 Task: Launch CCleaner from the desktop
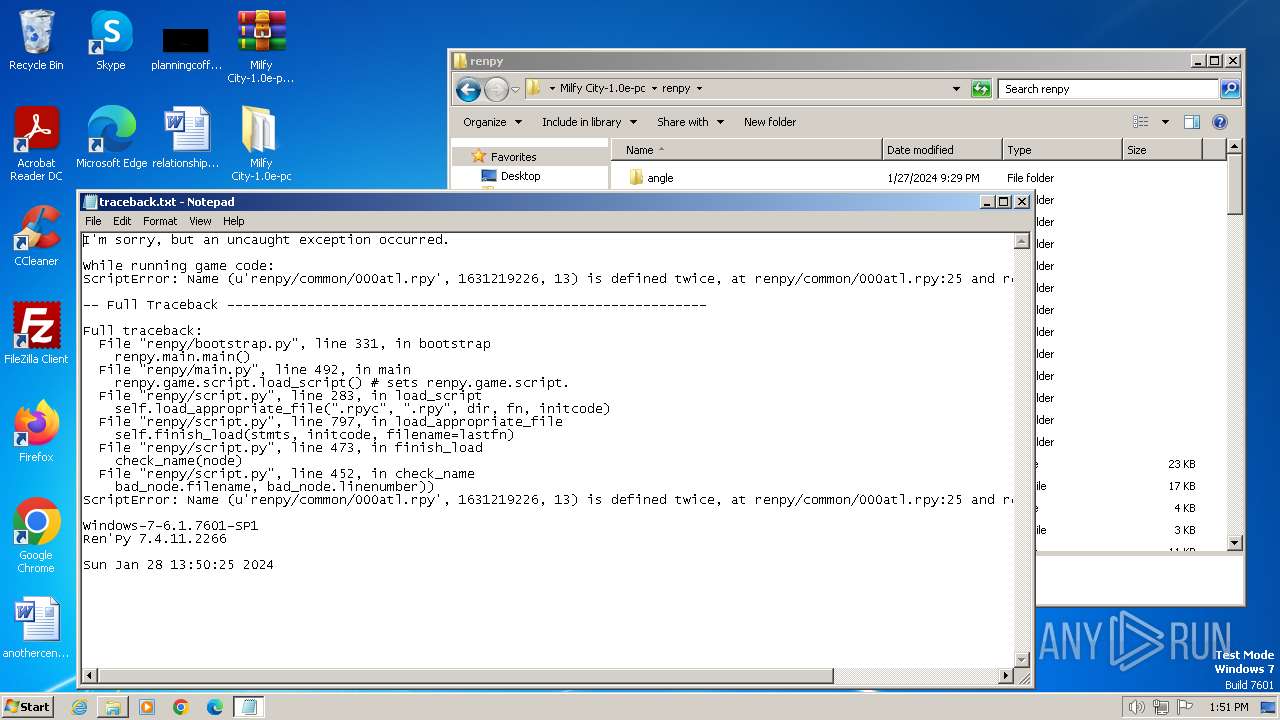(x=36, y=236)
